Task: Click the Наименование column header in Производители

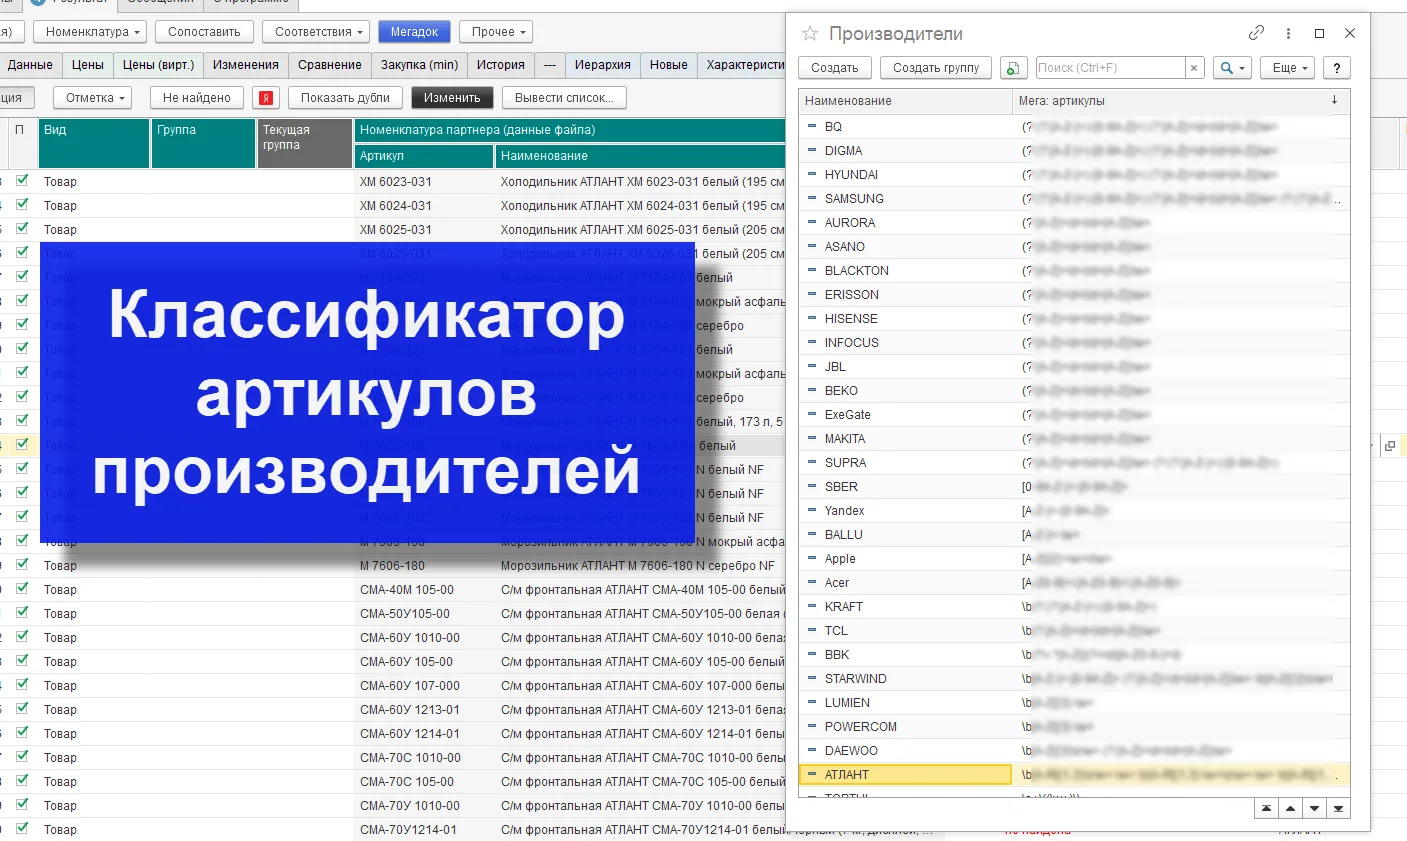Action: click(905, 101)
